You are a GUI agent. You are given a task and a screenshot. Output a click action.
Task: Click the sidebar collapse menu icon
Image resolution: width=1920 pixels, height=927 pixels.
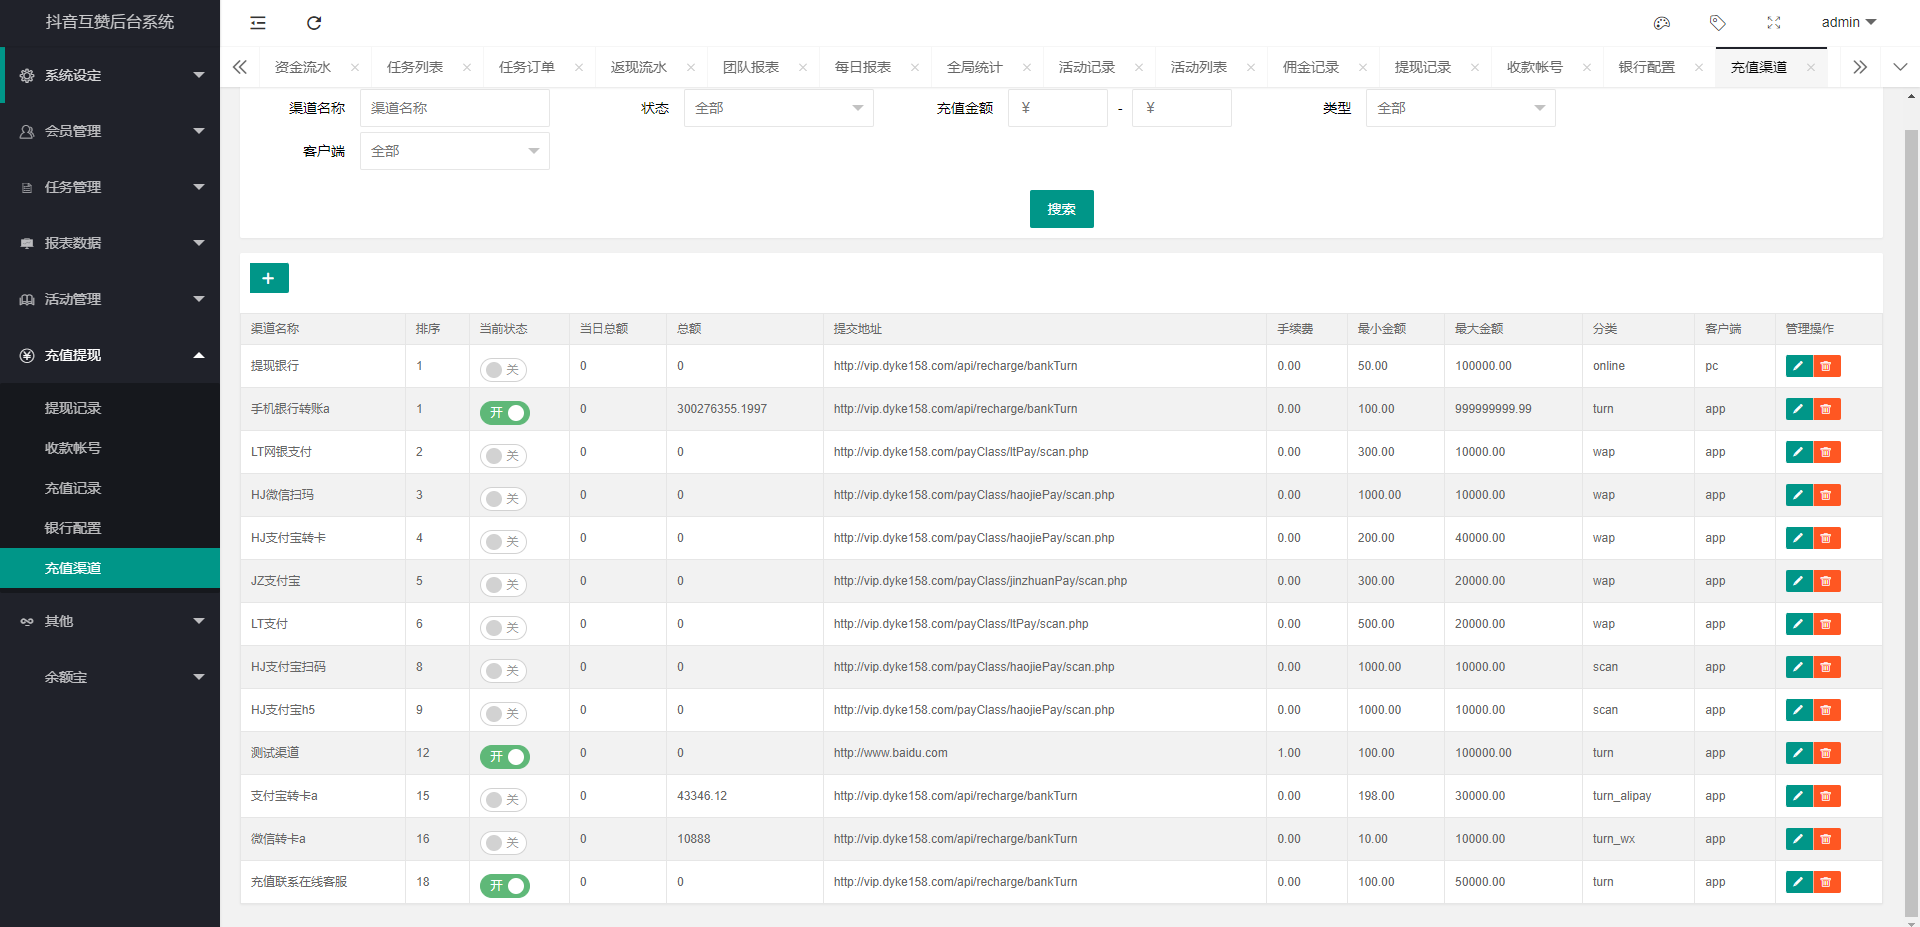pyautogui.click(x=258, y=23)
